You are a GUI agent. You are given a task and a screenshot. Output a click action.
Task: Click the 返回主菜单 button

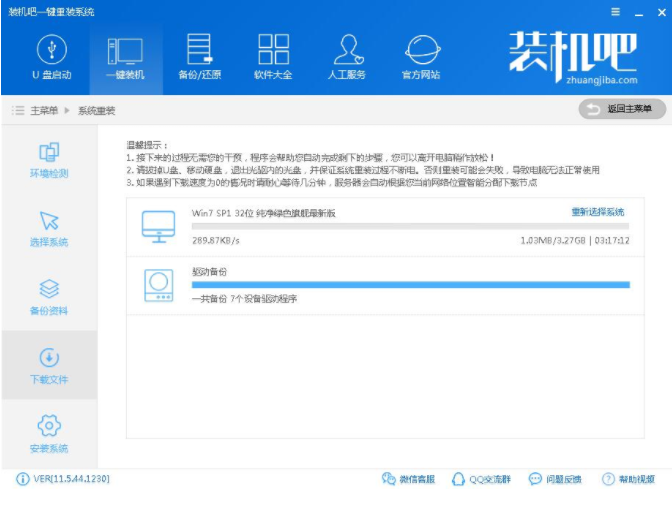click(622, 109)
